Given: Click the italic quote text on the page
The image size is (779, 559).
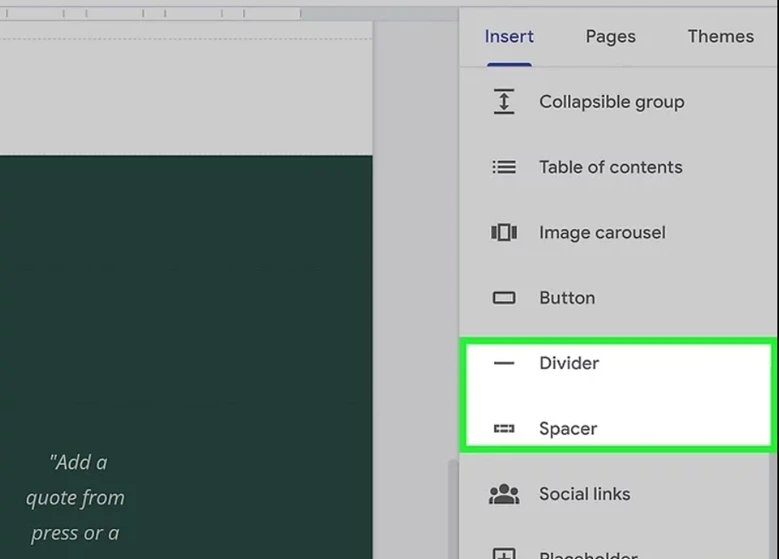Looking at the screenshot, I should pos(76,498).
